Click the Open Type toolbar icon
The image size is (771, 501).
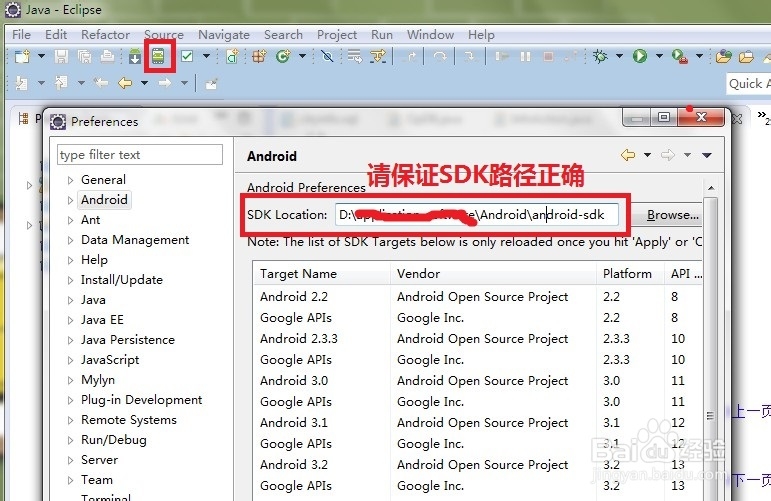click(x=723, y=57)
